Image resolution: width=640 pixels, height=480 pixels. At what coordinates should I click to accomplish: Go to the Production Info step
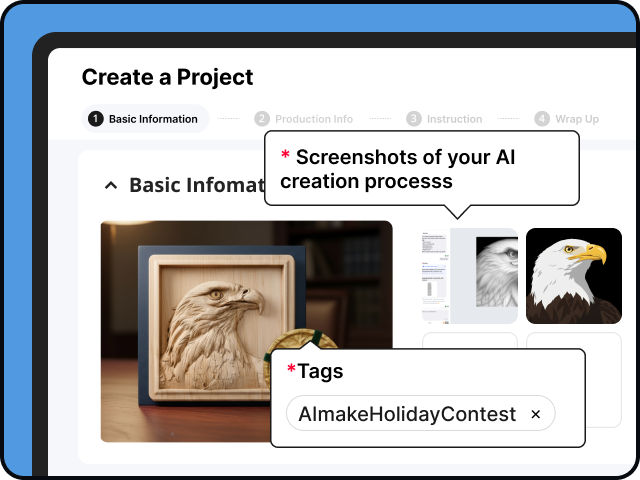pyautogui.click(x=313, y=119)
